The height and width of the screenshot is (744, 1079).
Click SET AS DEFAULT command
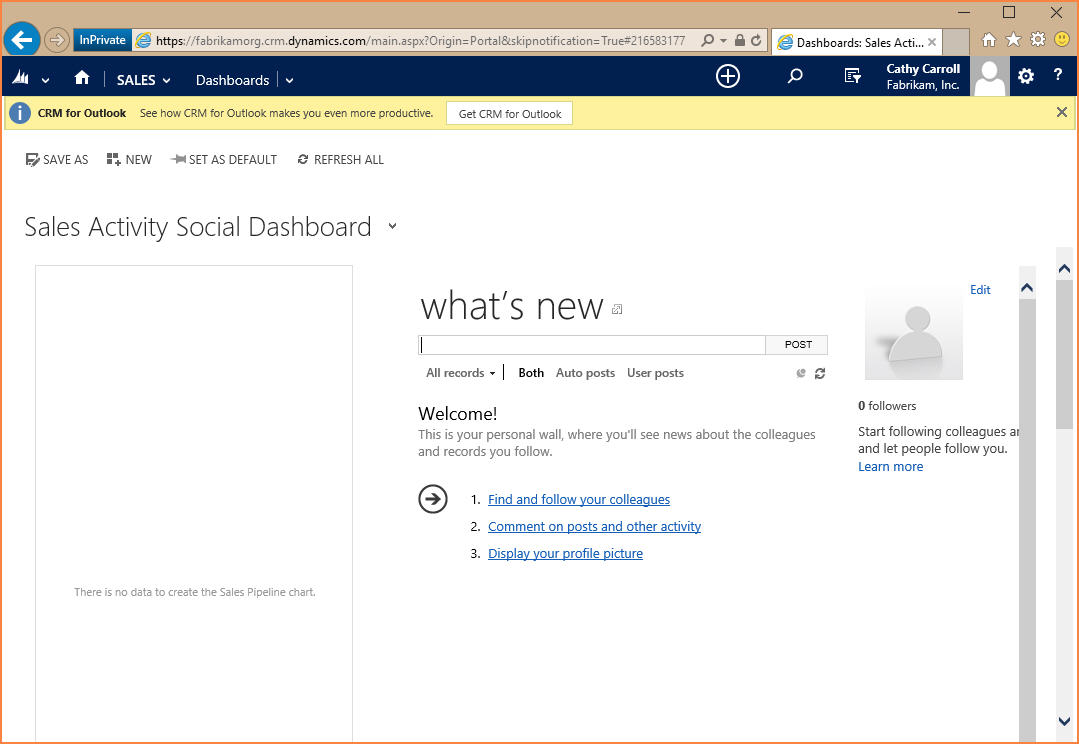pyautogui.click(x=224, y=159)
